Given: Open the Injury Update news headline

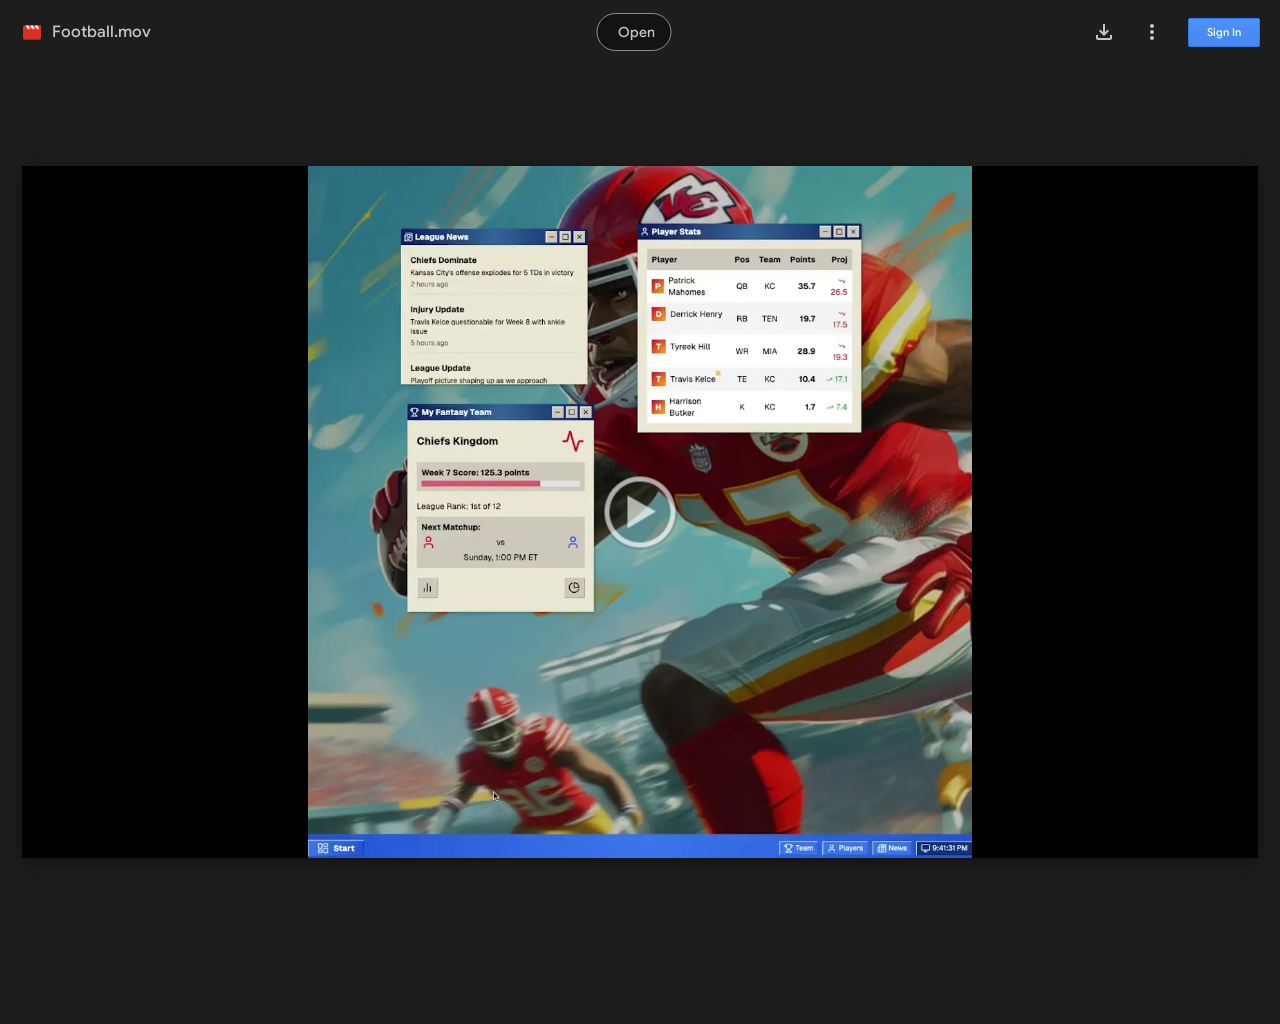Looking at the screenshot, I should click(437, 309).
